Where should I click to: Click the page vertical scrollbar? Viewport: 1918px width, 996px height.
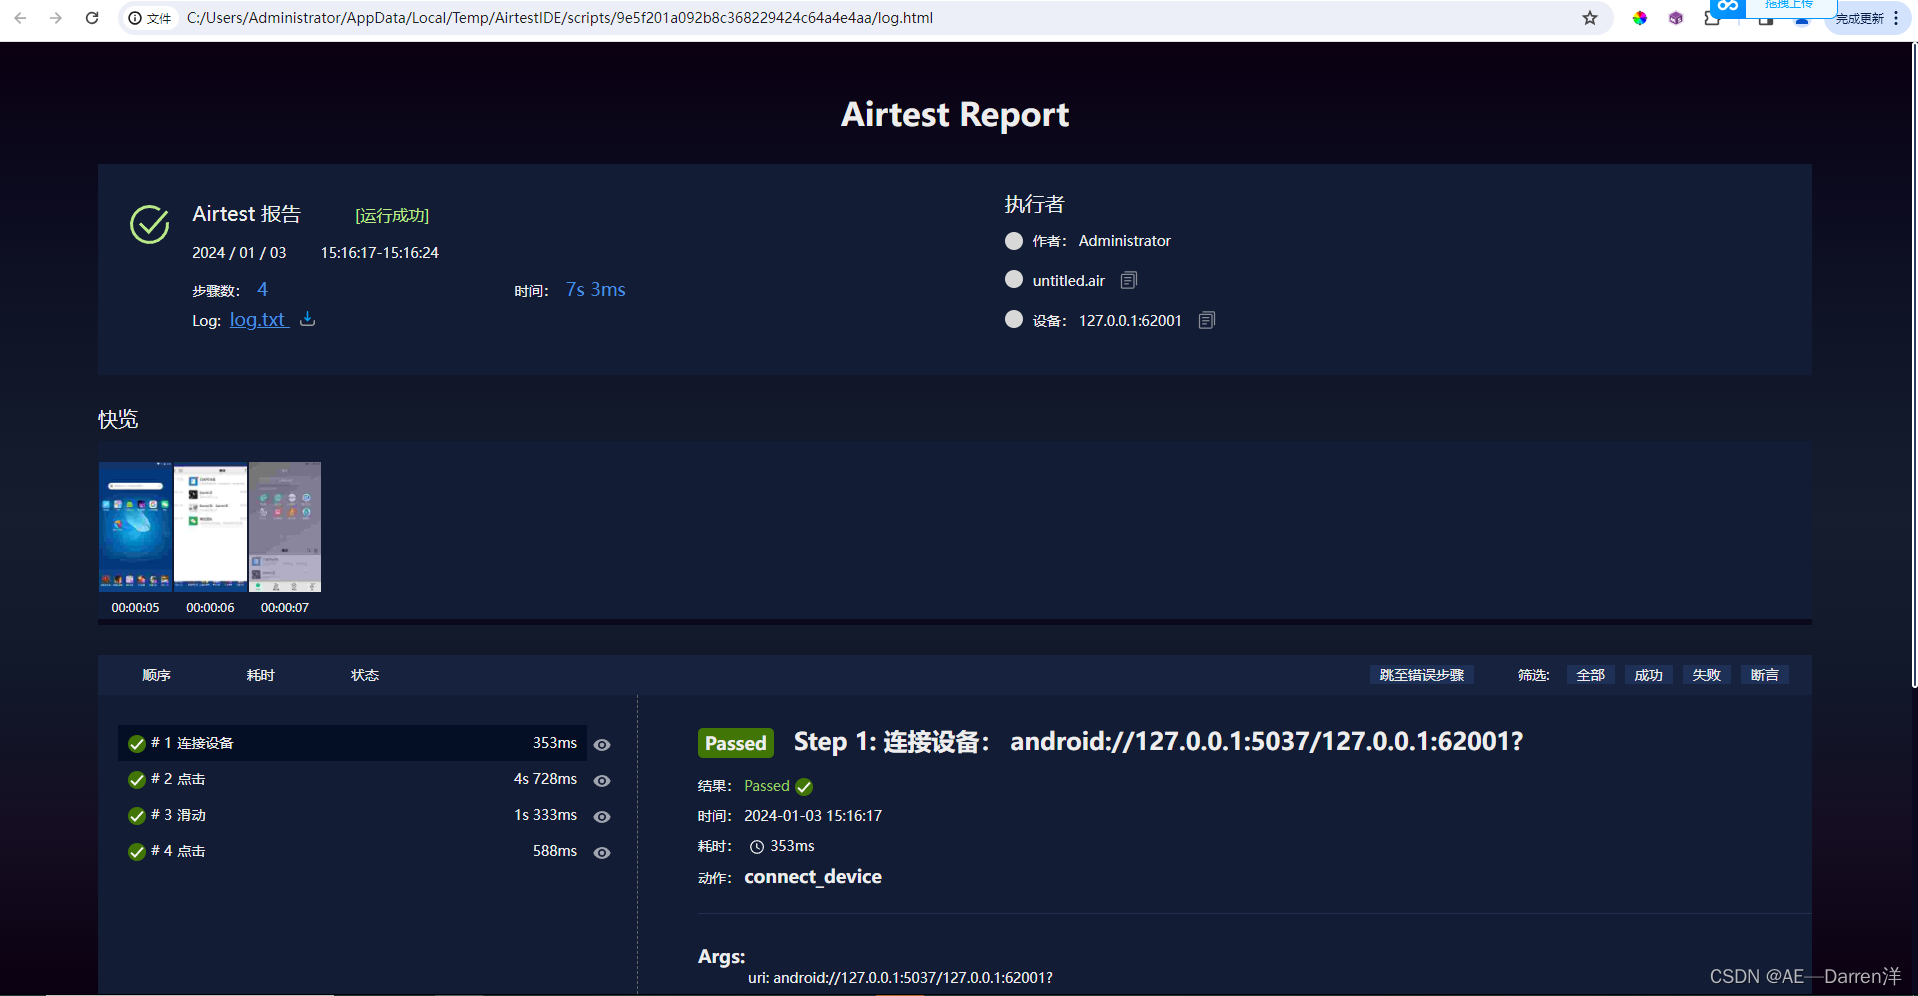(x=1913, y=365)
